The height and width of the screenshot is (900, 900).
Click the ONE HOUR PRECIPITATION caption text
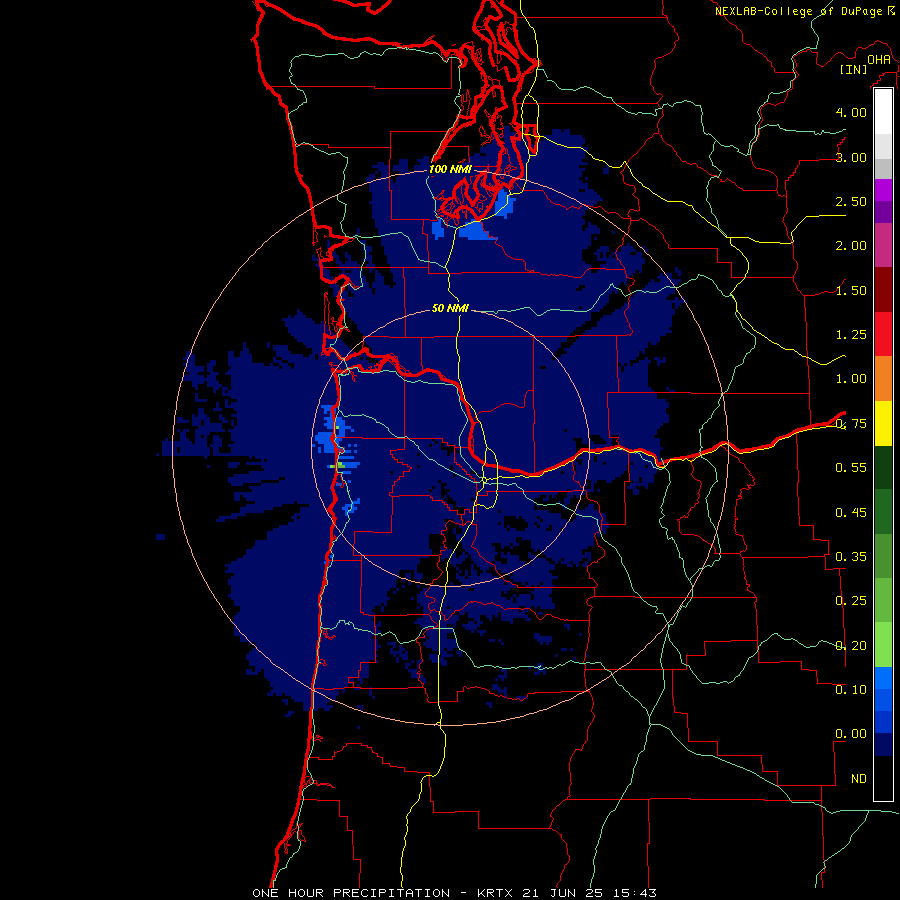[x=351, y=893]
